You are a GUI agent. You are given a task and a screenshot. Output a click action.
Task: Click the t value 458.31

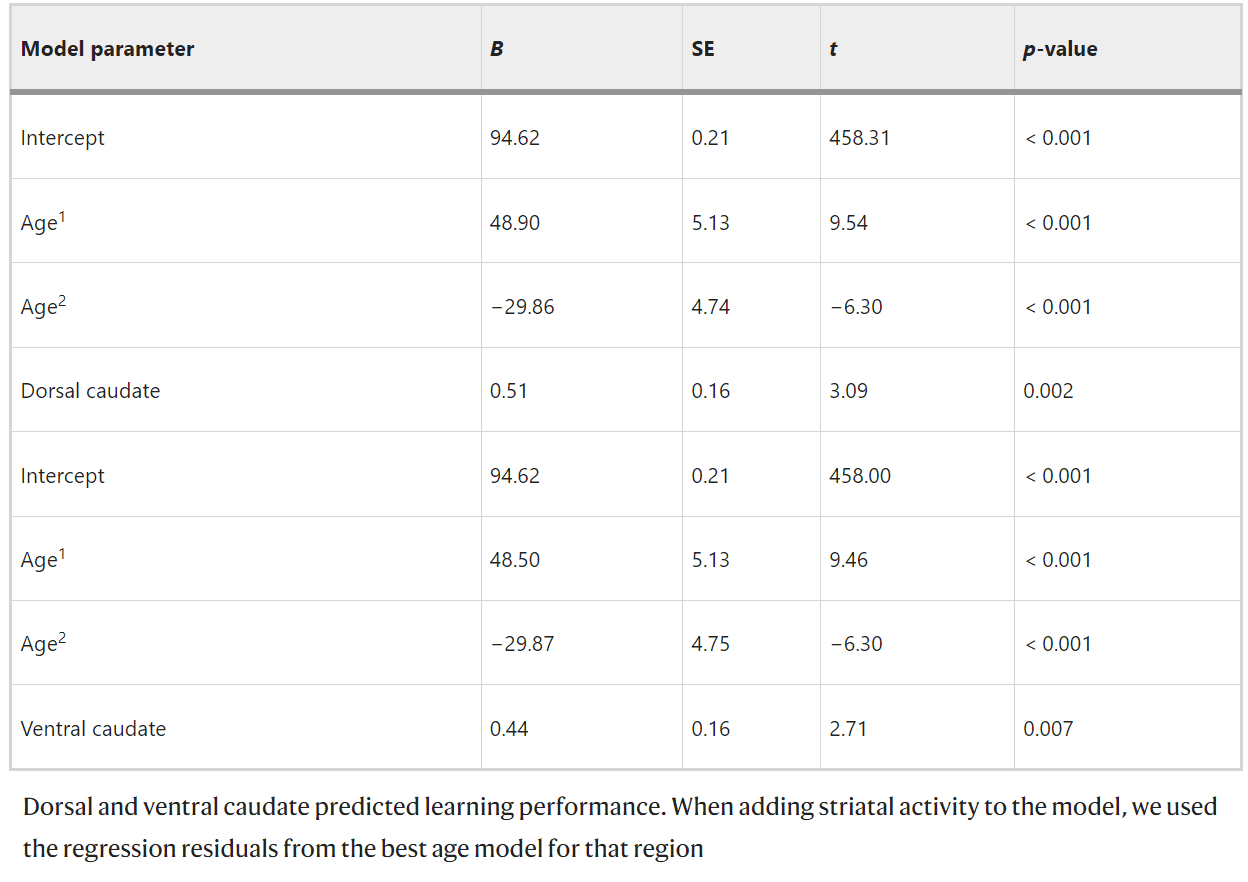[859, 138]
